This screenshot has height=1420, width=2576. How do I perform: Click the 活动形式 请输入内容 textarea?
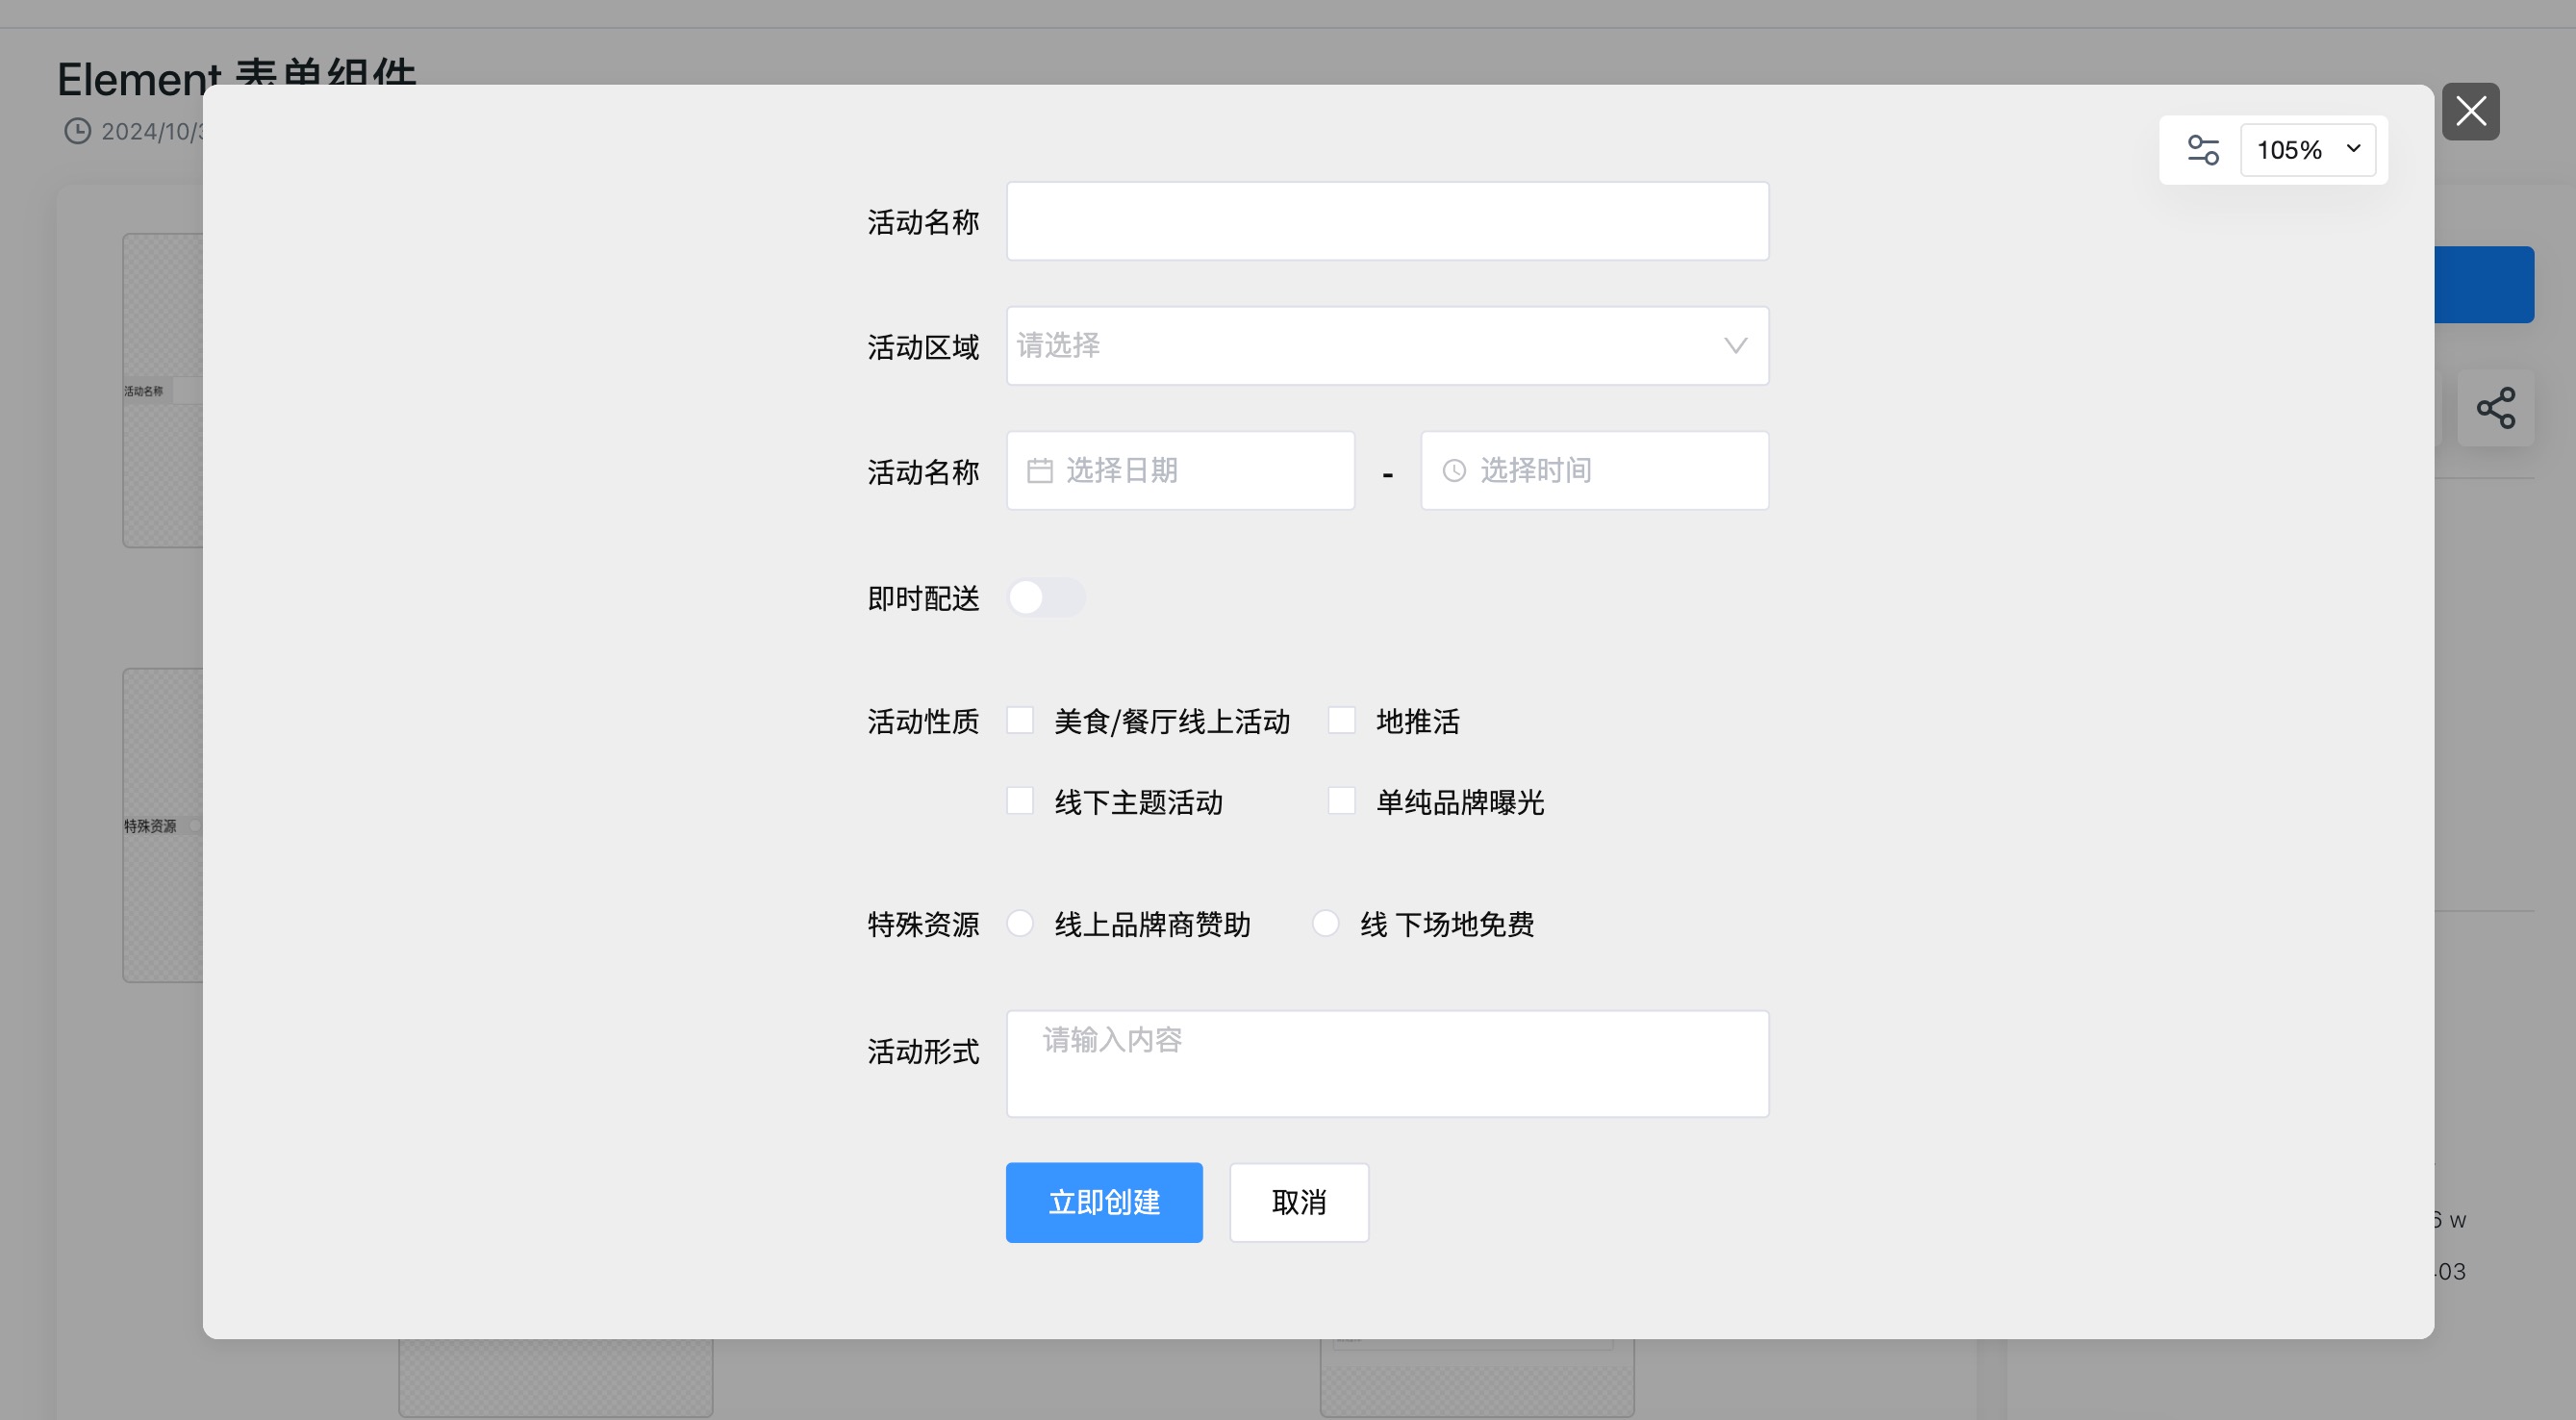[x=1387, y=1063]
